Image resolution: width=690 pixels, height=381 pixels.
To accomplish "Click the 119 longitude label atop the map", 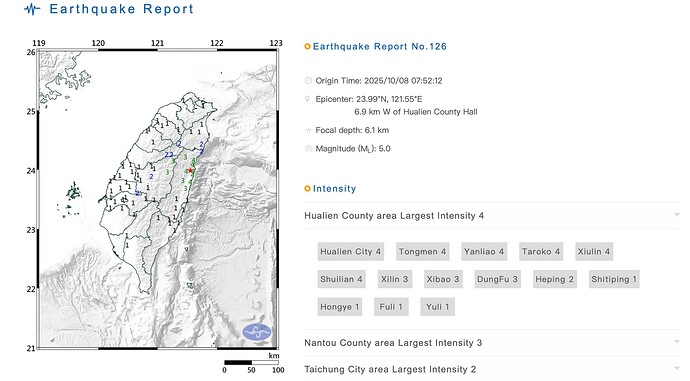I will (39, 43).
